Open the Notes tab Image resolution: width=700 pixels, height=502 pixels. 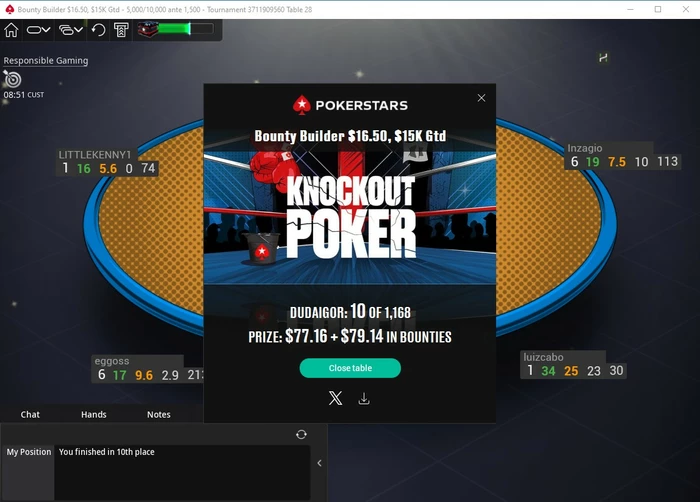[158, 414]
